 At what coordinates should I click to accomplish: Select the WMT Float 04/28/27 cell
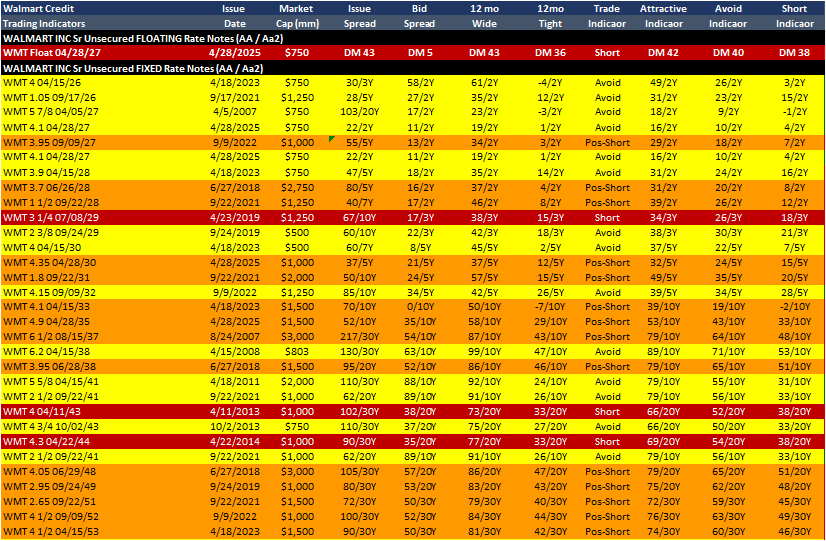35,53
